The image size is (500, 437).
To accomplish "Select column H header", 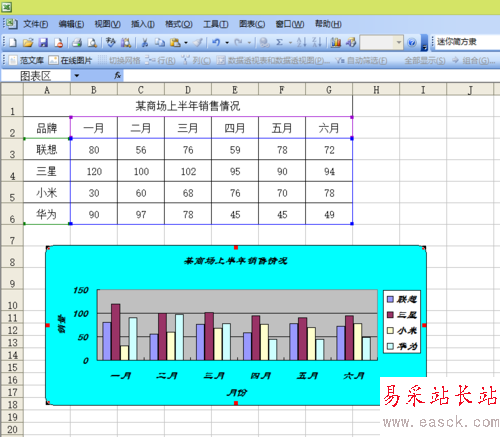I will pos(376,90).
